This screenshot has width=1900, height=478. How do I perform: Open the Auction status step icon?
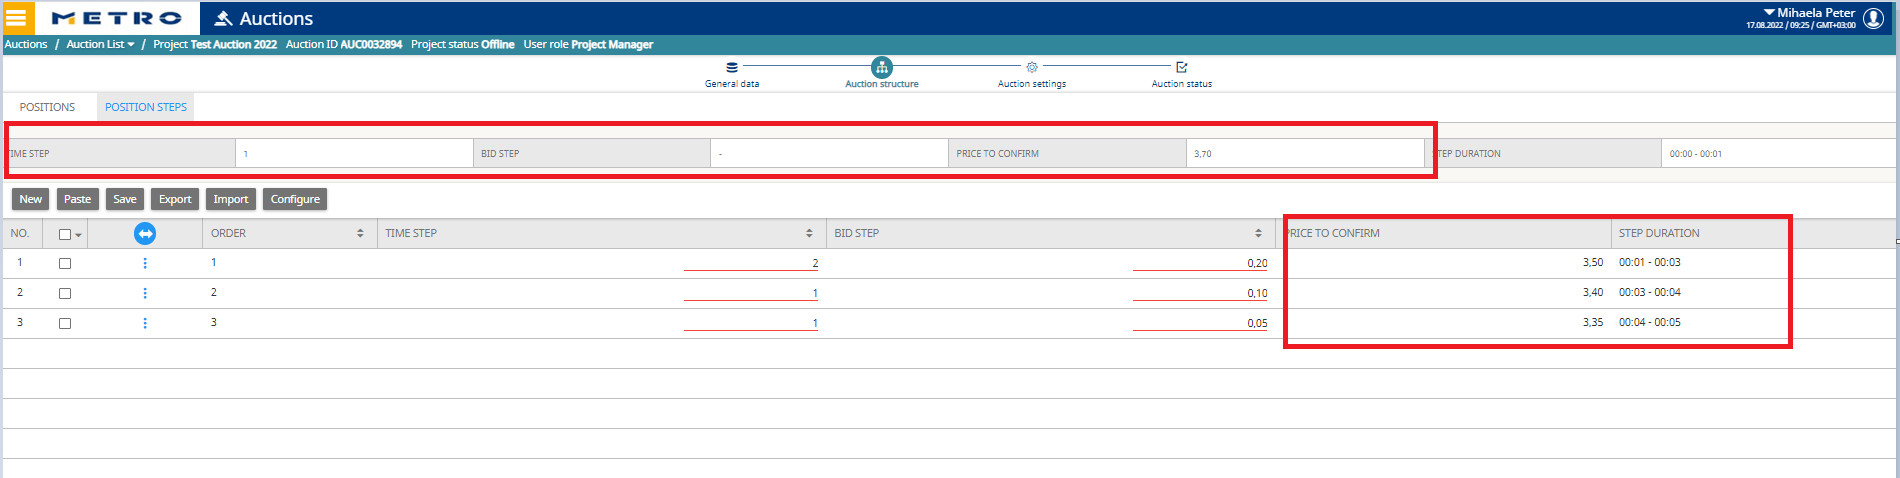coord(1182,67)
